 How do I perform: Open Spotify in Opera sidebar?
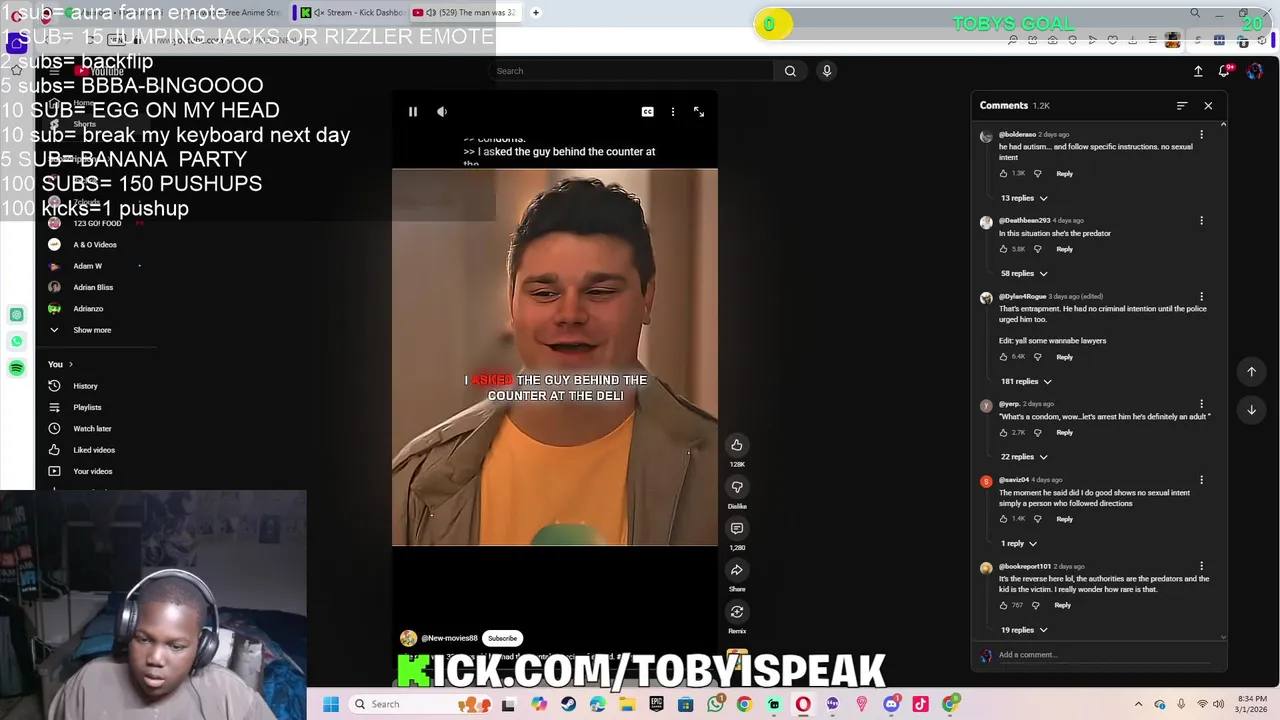pos(17,369)
